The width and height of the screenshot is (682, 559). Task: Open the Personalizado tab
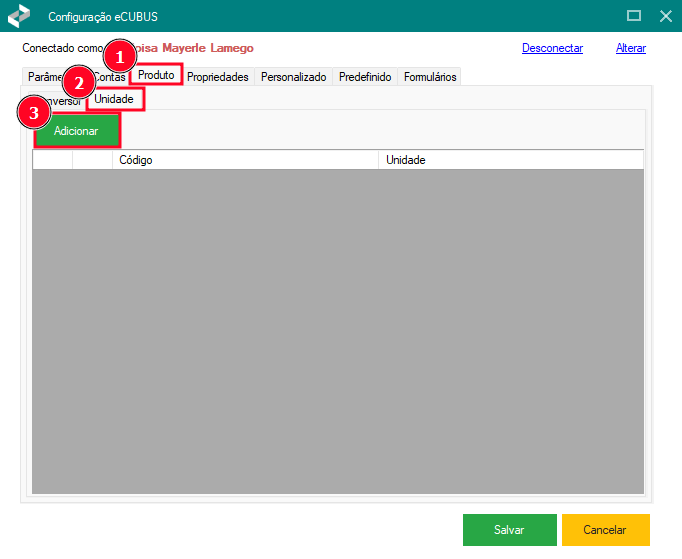pos(294,77)
